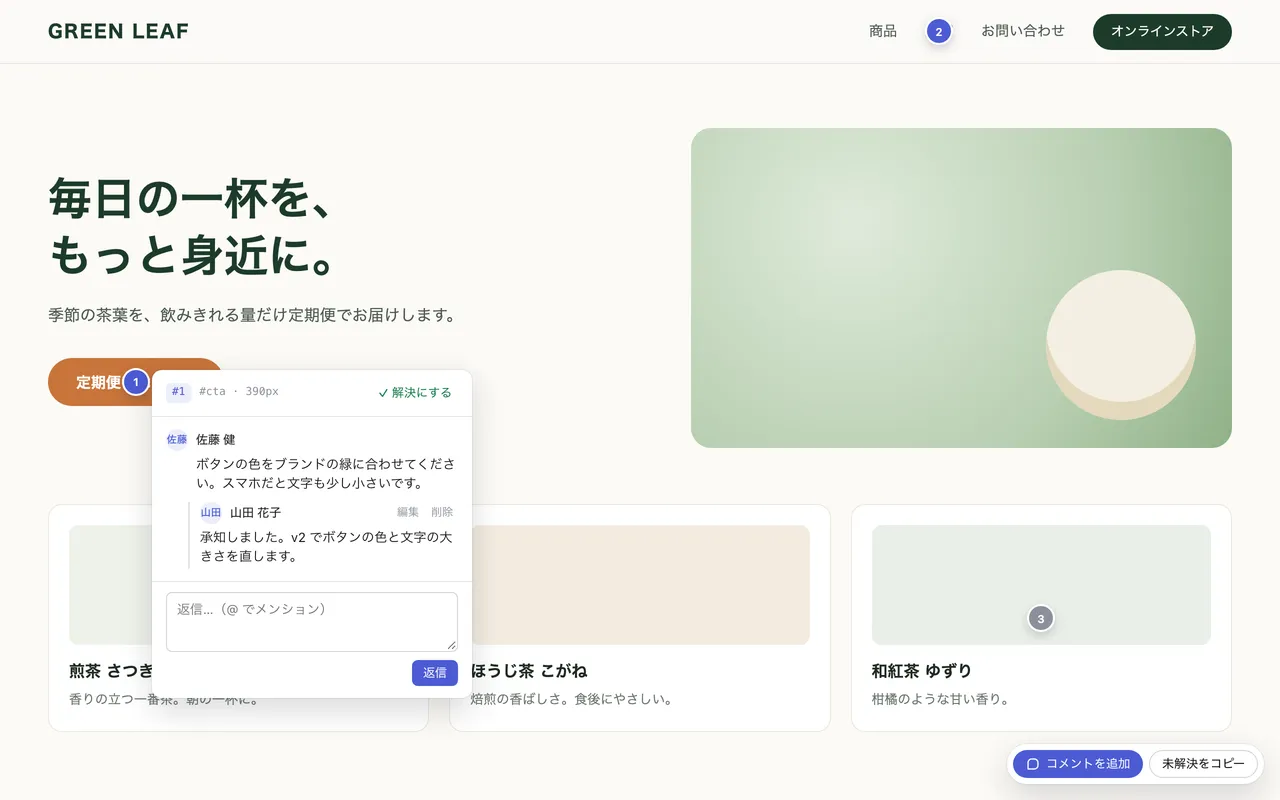Click the 山田 avatar on the reply

[211, 513]
